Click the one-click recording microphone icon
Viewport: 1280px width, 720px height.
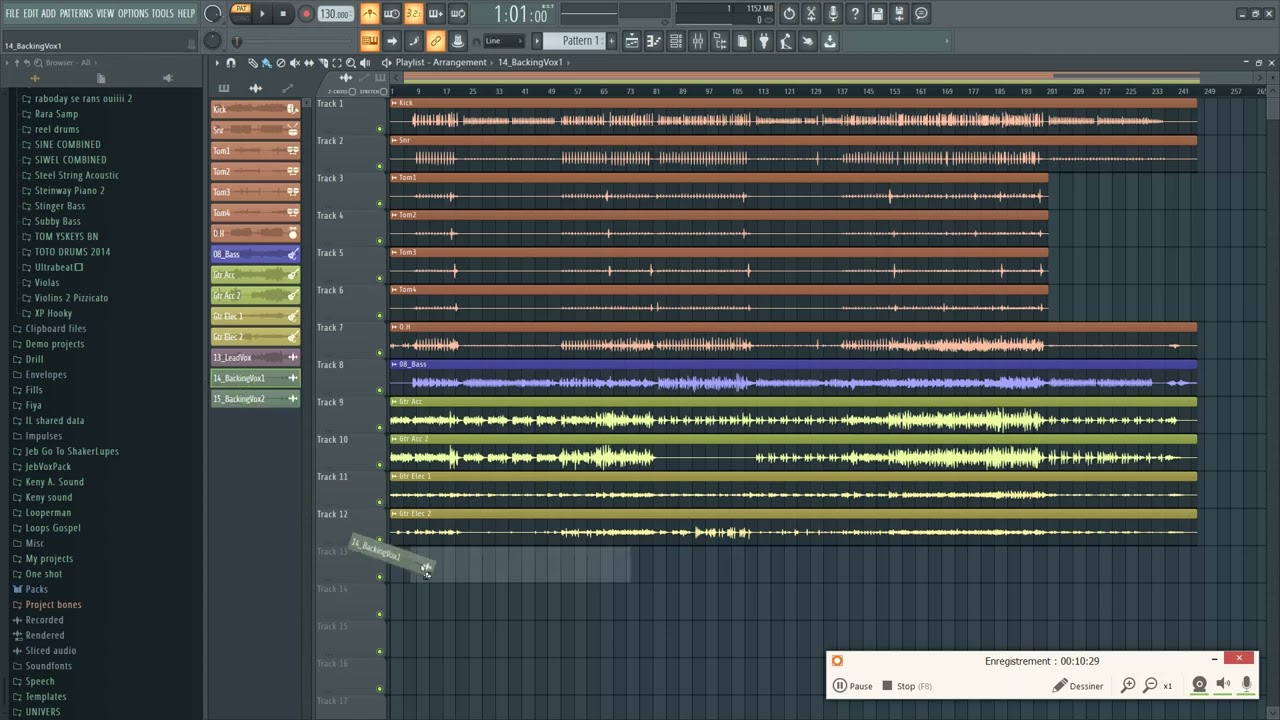[833, 14]
